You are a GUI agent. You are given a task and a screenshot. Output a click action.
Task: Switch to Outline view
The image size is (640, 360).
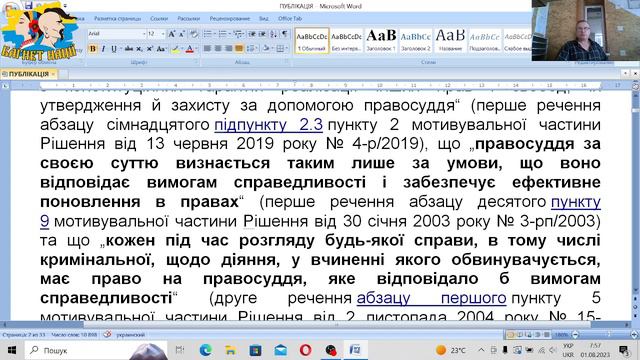pyautogui.click(x=538, y=335)
